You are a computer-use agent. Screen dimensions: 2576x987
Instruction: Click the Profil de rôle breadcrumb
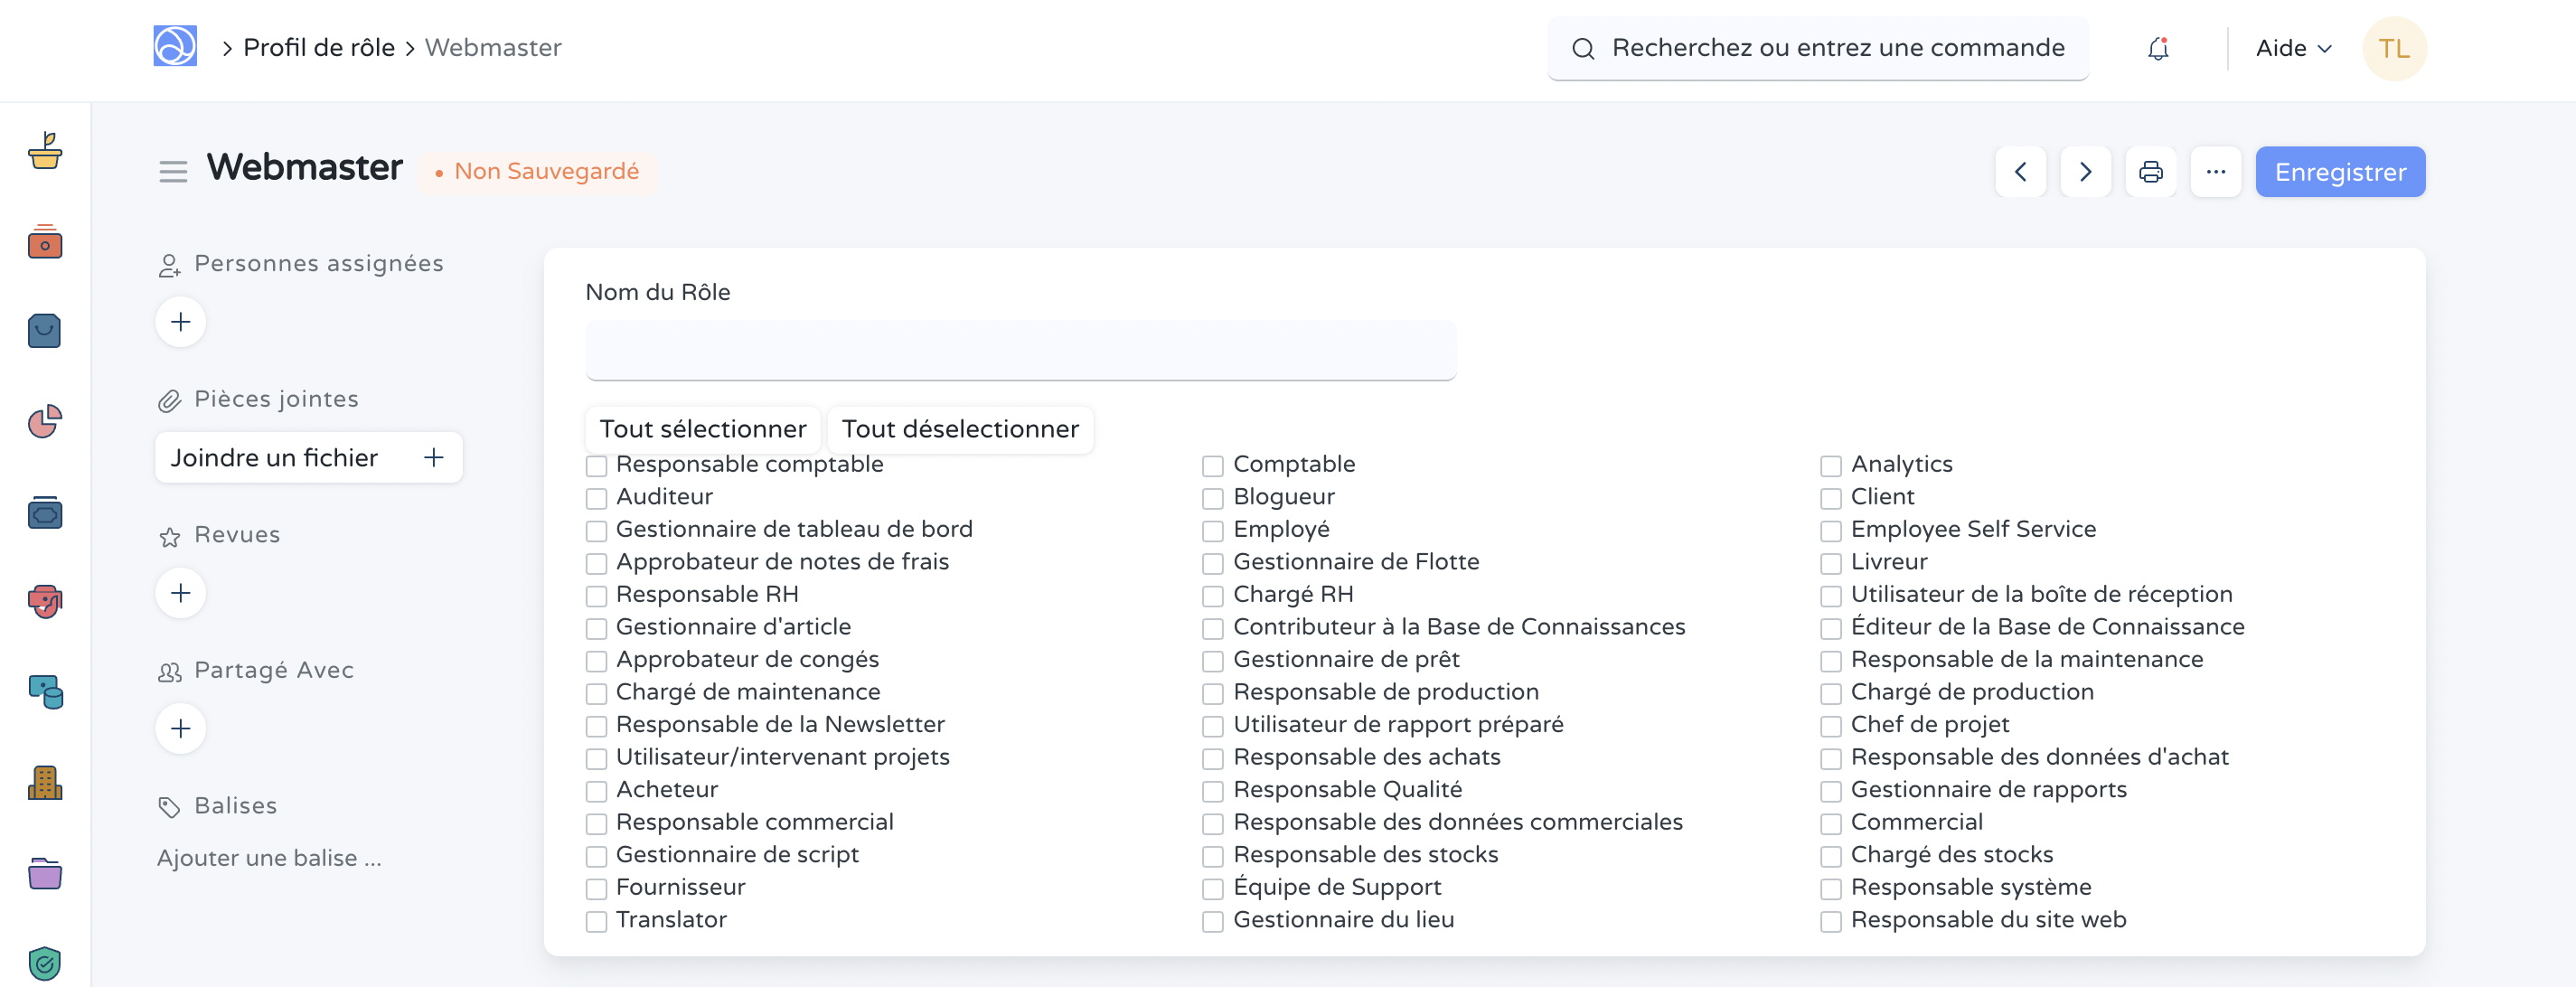(319, 48)
